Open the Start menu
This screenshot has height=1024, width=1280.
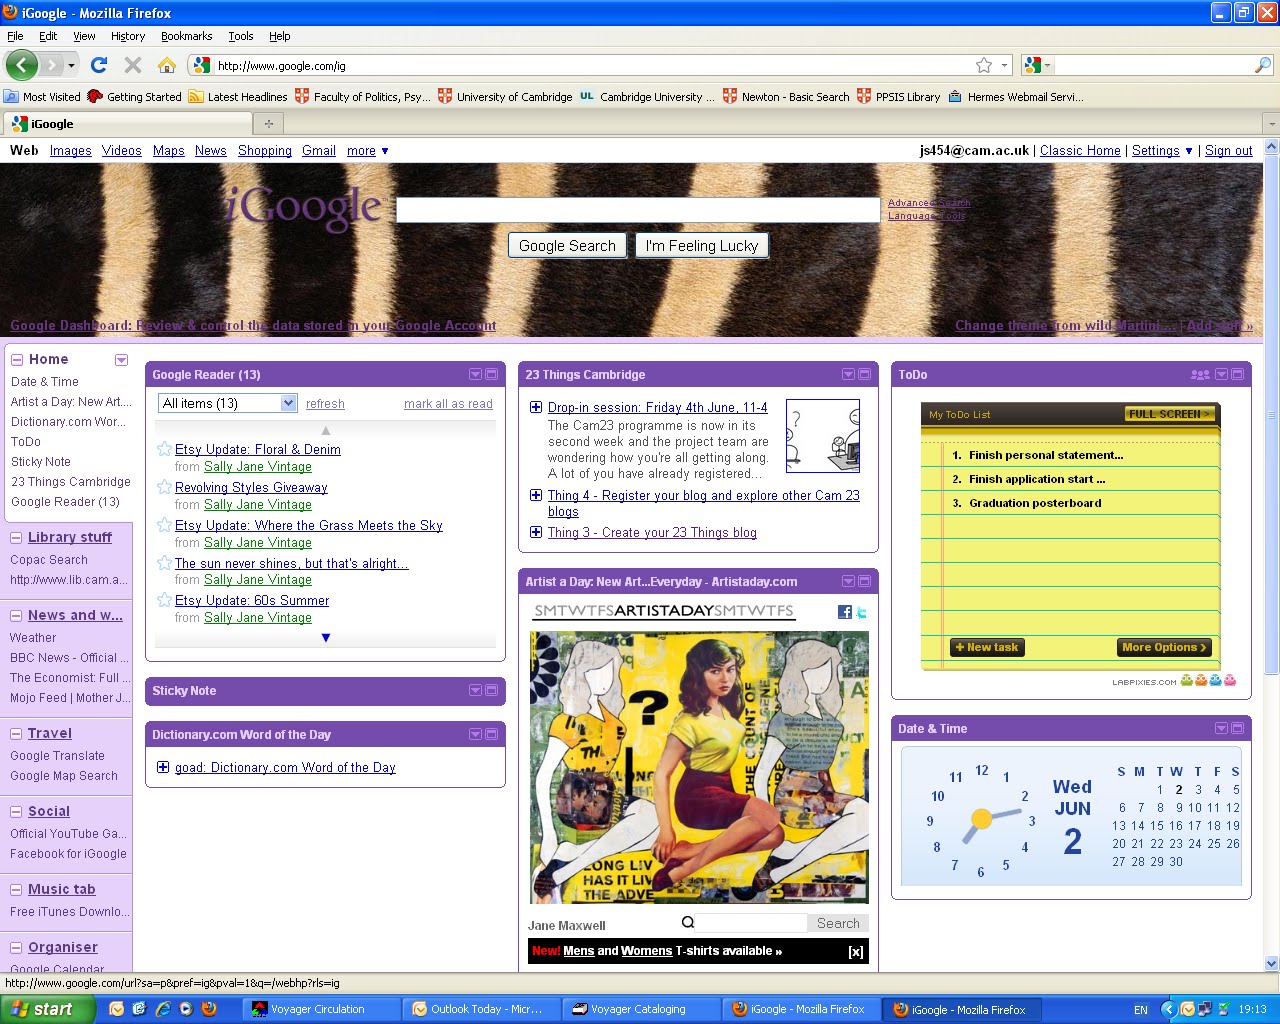point(47,1009)
